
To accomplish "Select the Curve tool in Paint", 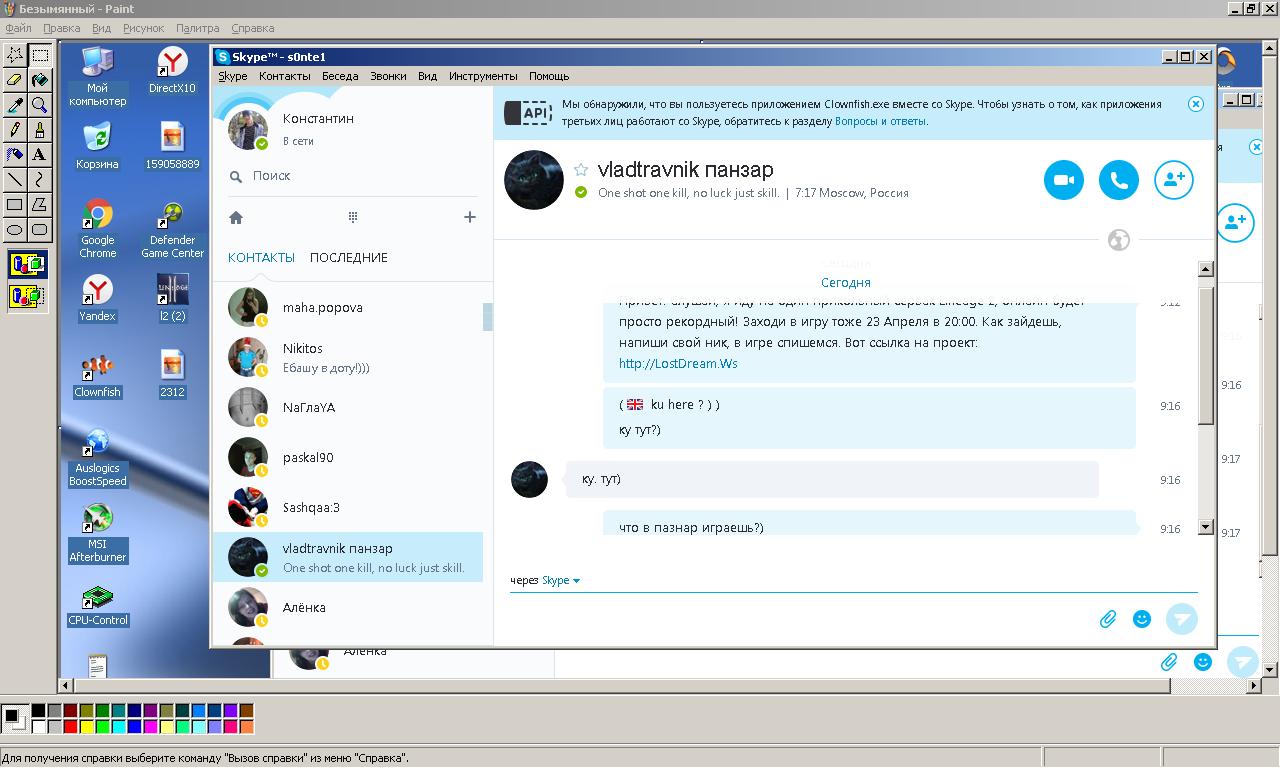I will click(40, 179).
